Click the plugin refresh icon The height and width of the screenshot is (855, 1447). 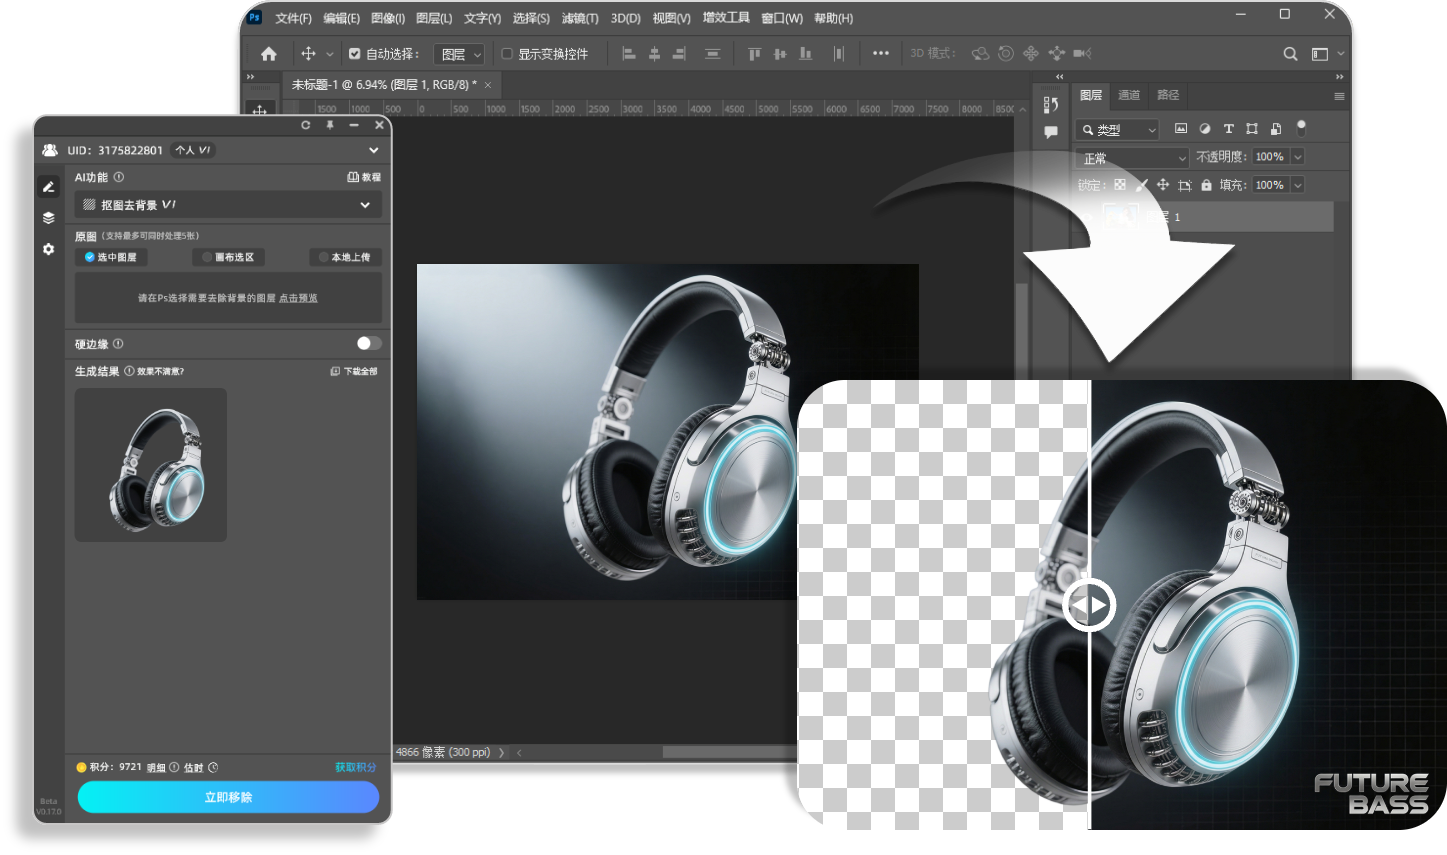pyautogui.click(x=306, y=125)
